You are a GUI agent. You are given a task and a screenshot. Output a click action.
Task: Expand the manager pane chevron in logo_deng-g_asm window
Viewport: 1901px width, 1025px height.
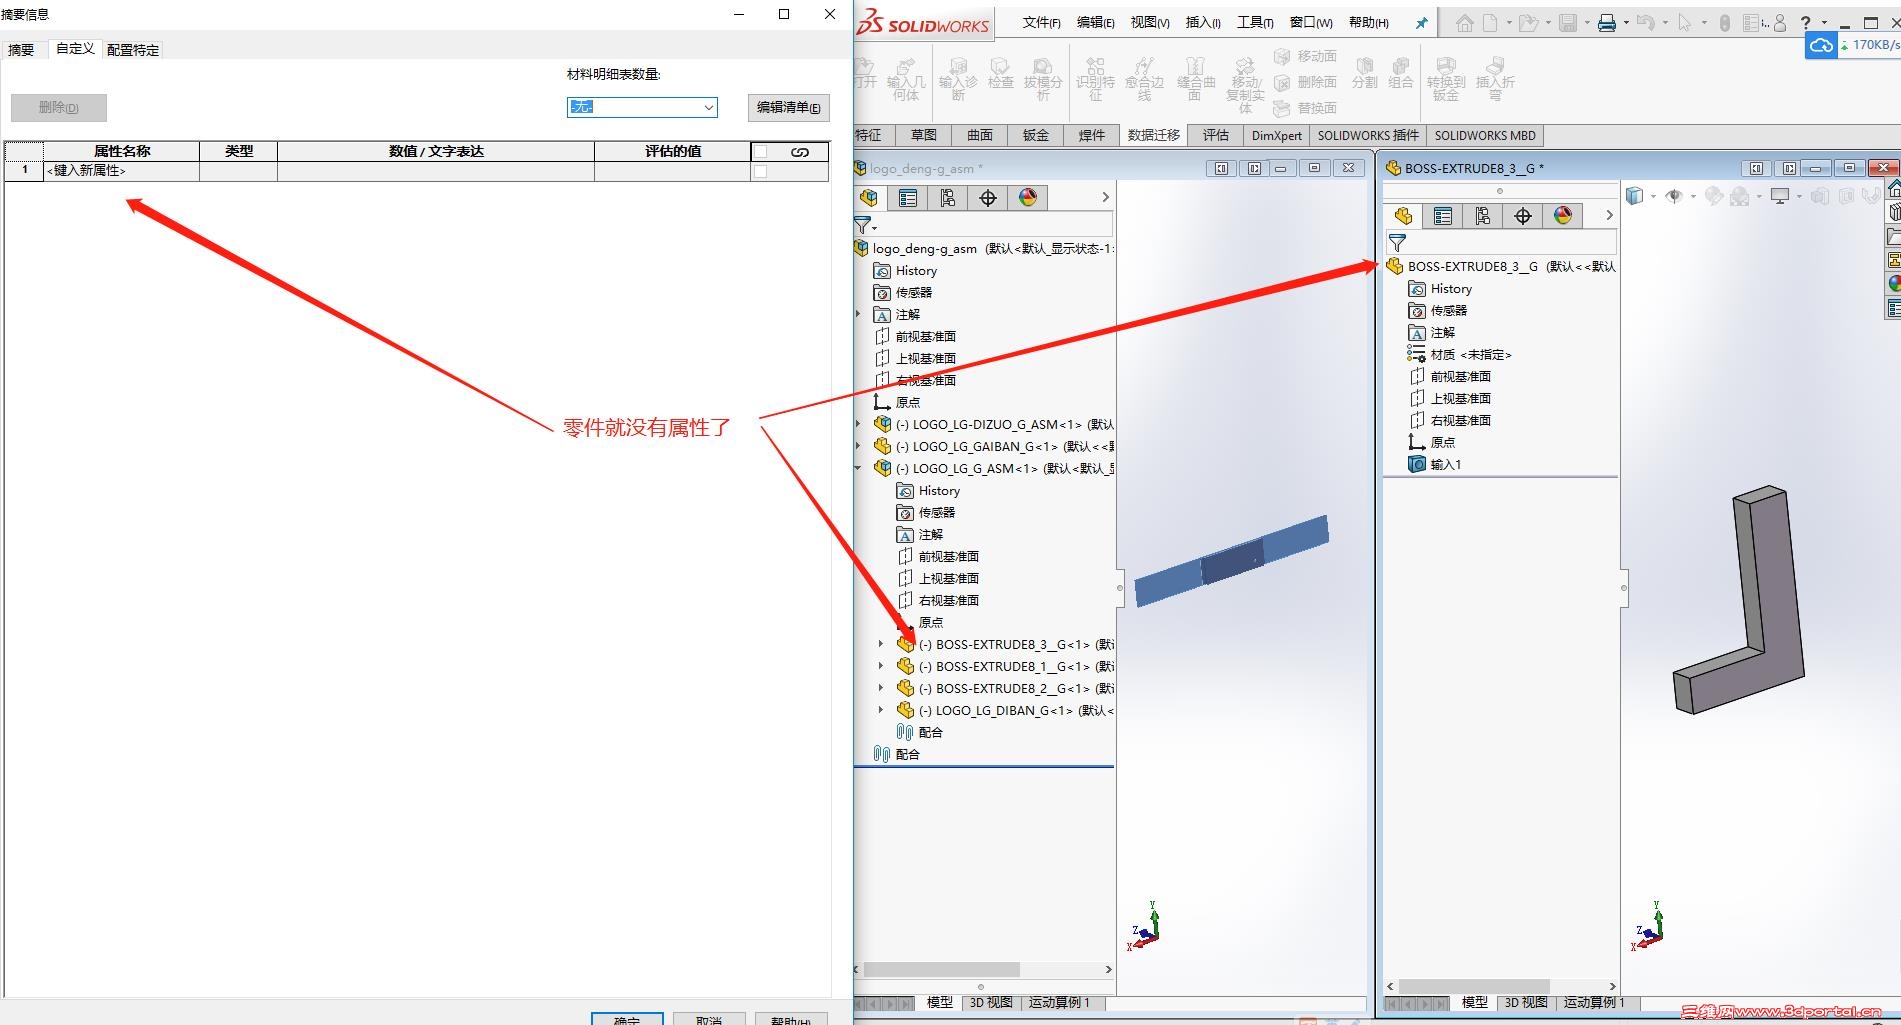pos(1105,198)
